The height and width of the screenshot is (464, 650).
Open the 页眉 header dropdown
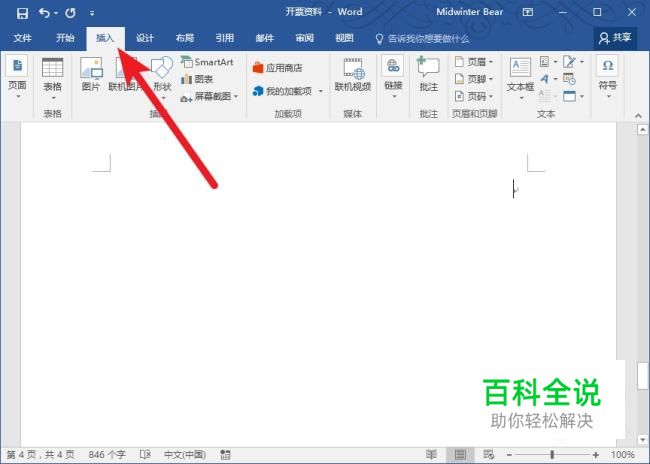(x=474, y=62)
